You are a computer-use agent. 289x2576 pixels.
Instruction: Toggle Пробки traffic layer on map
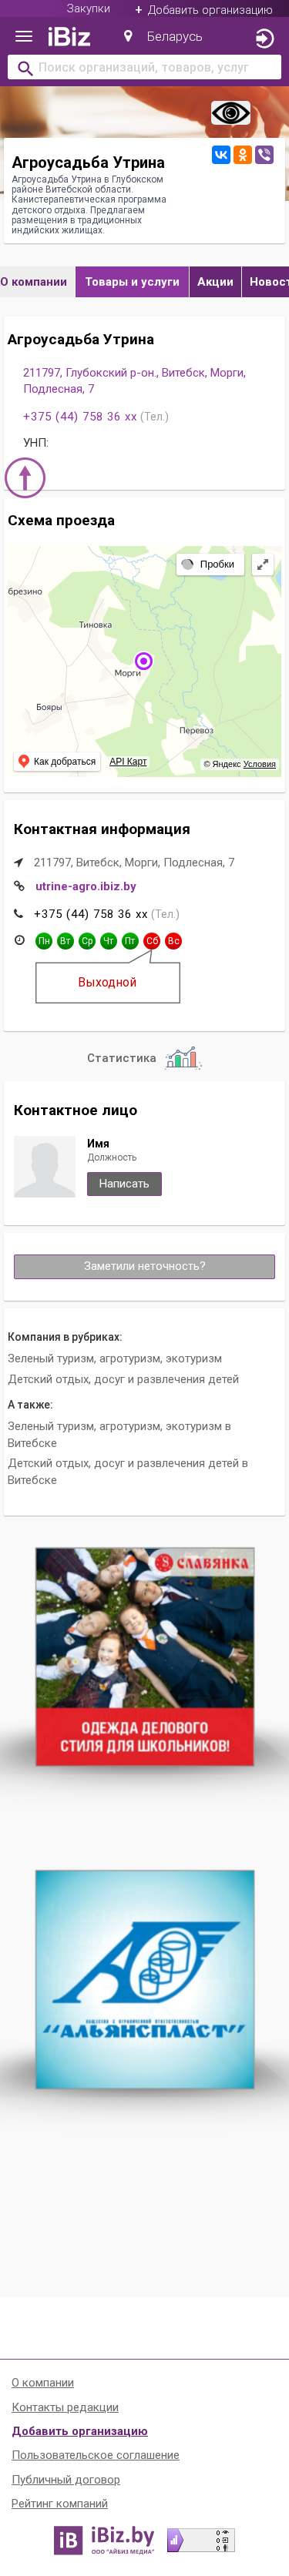(x=209, y=564)
